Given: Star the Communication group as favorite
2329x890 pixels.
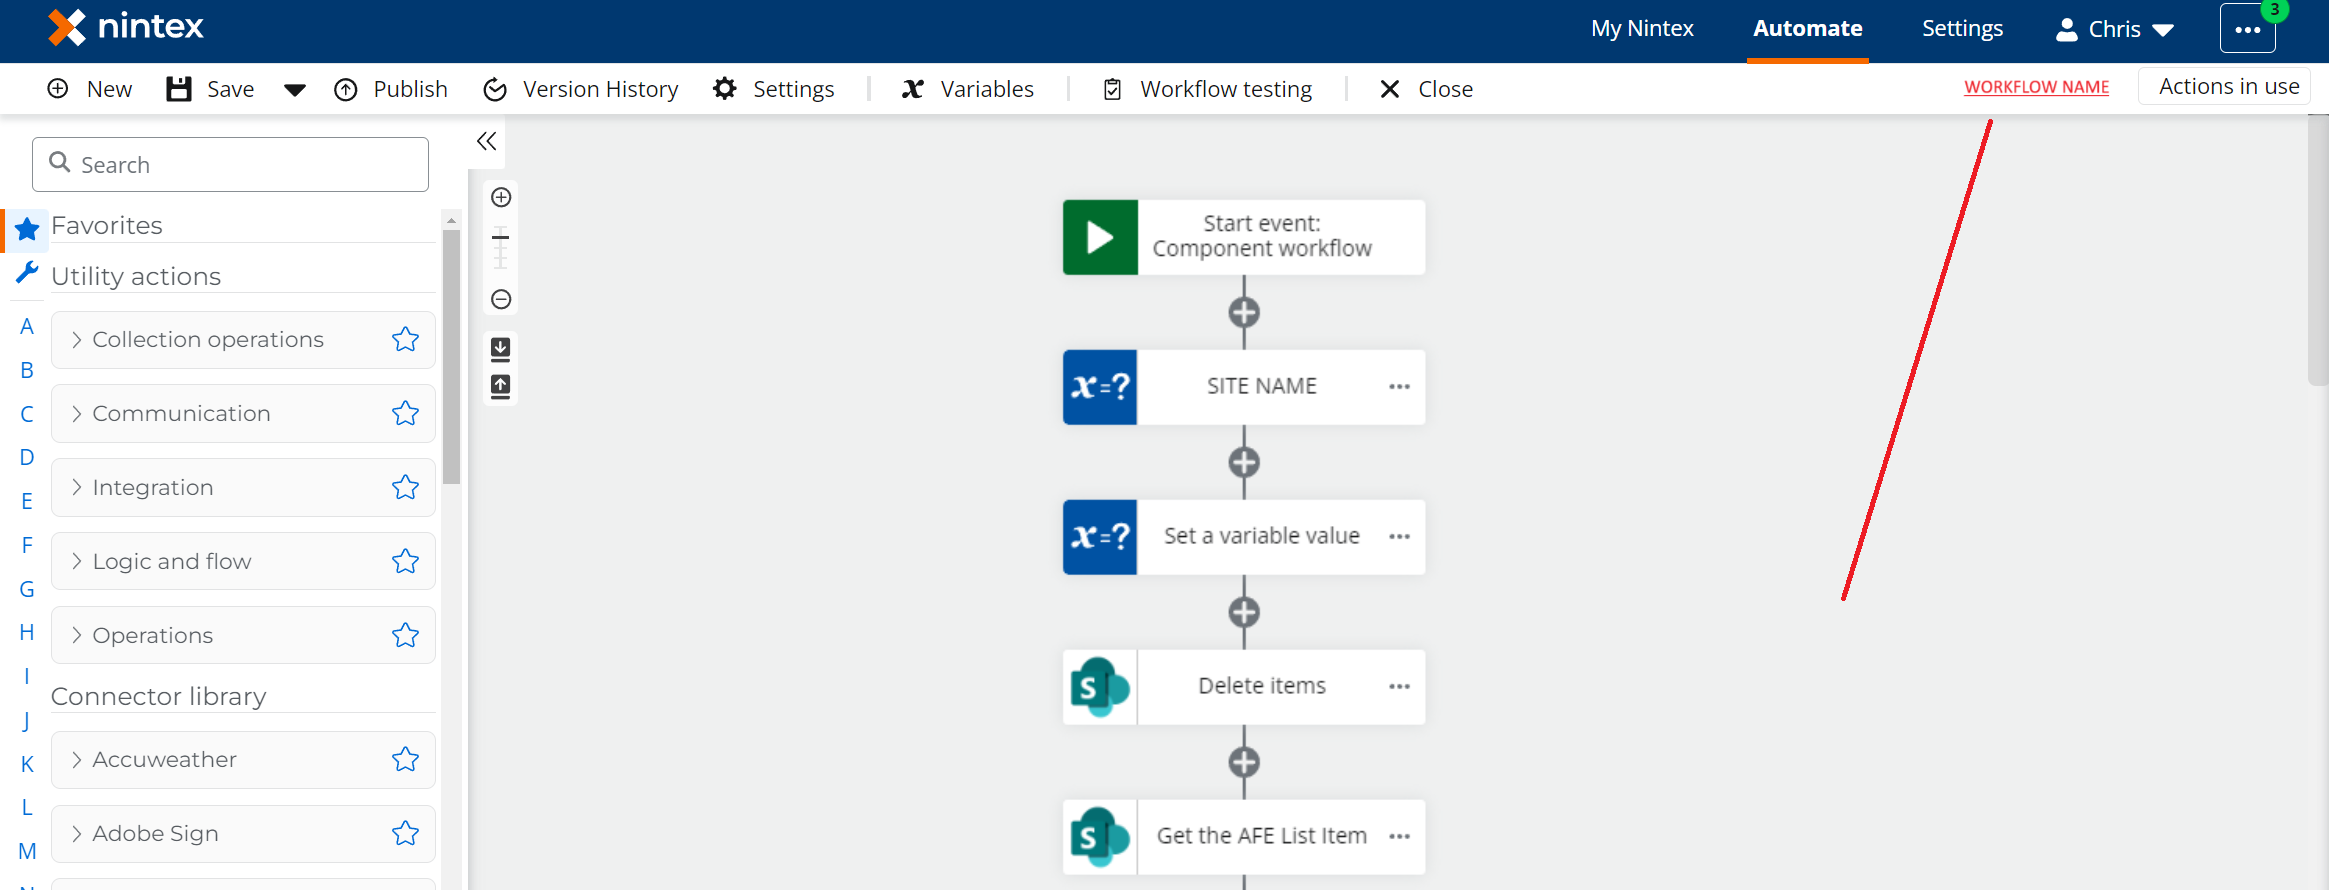Looking at the screenshot, I should click(x=405, y=414).
